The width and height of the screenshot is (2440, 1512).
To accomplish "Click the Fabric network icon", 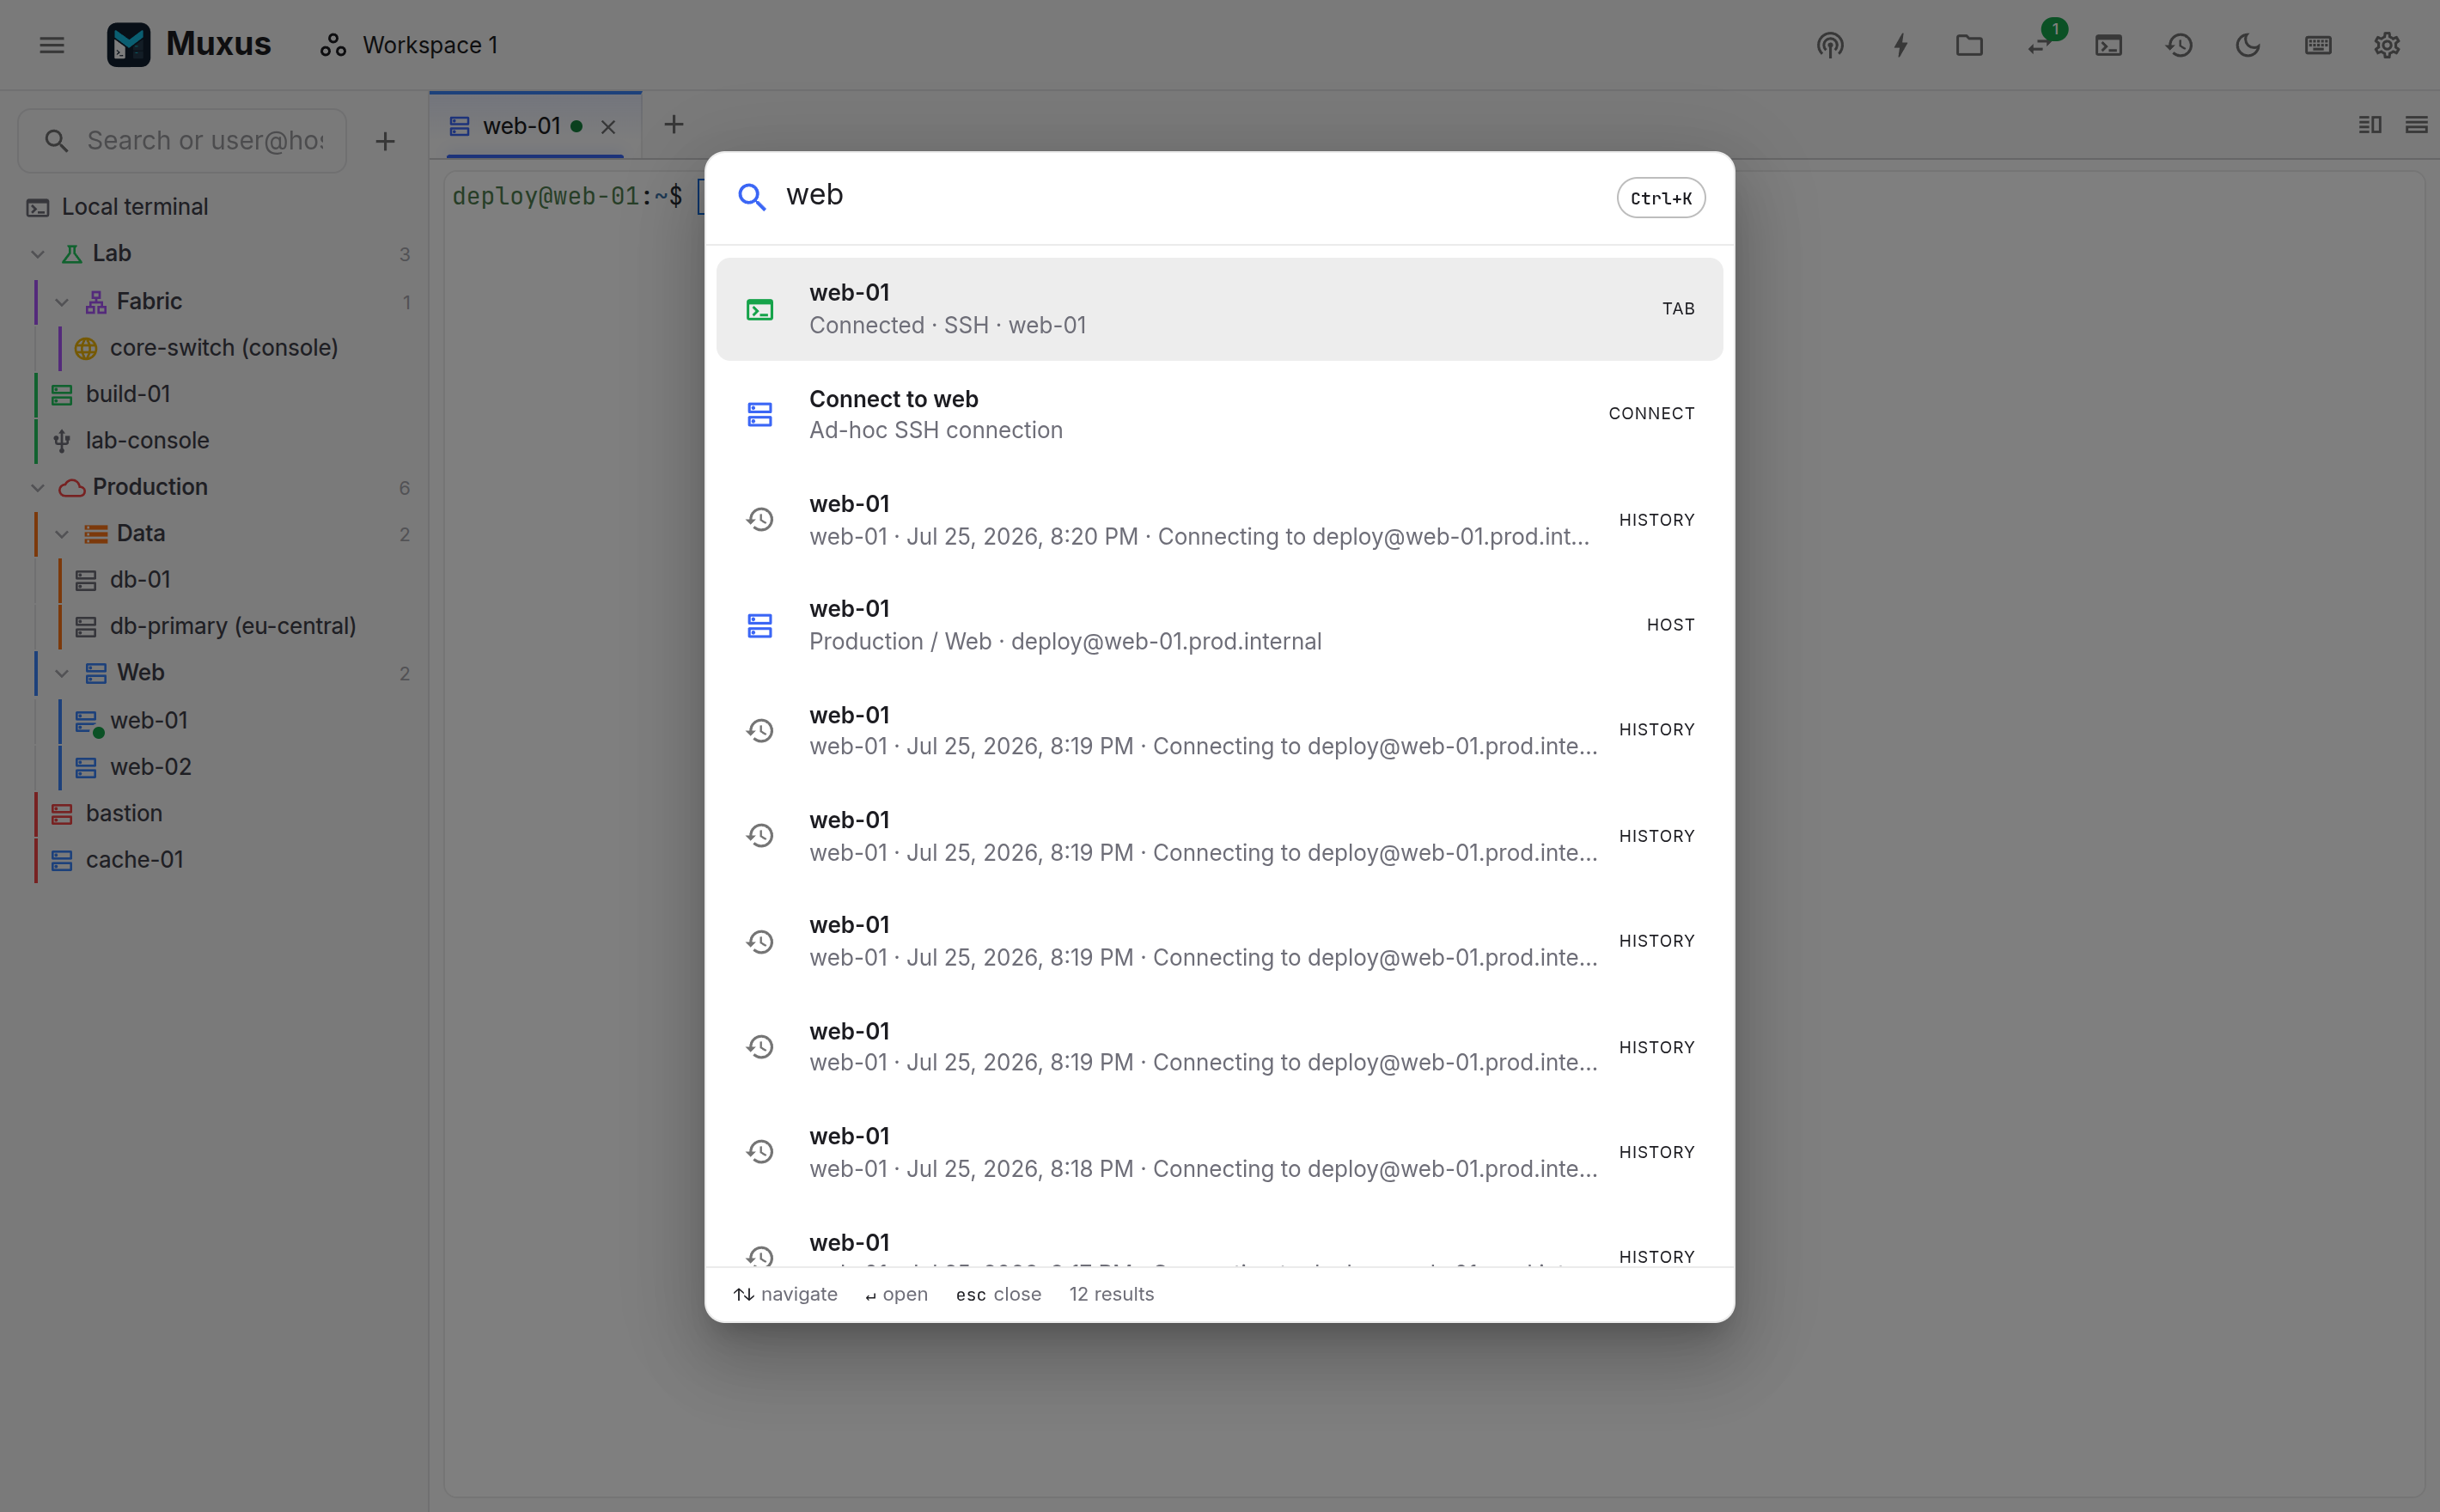I will coord(96,302).
